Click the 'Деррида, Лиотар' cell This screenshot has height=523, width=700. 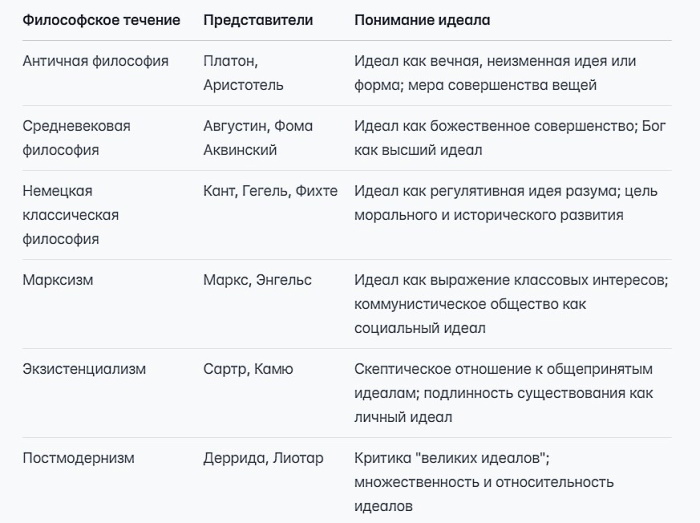tap(263, 458)
